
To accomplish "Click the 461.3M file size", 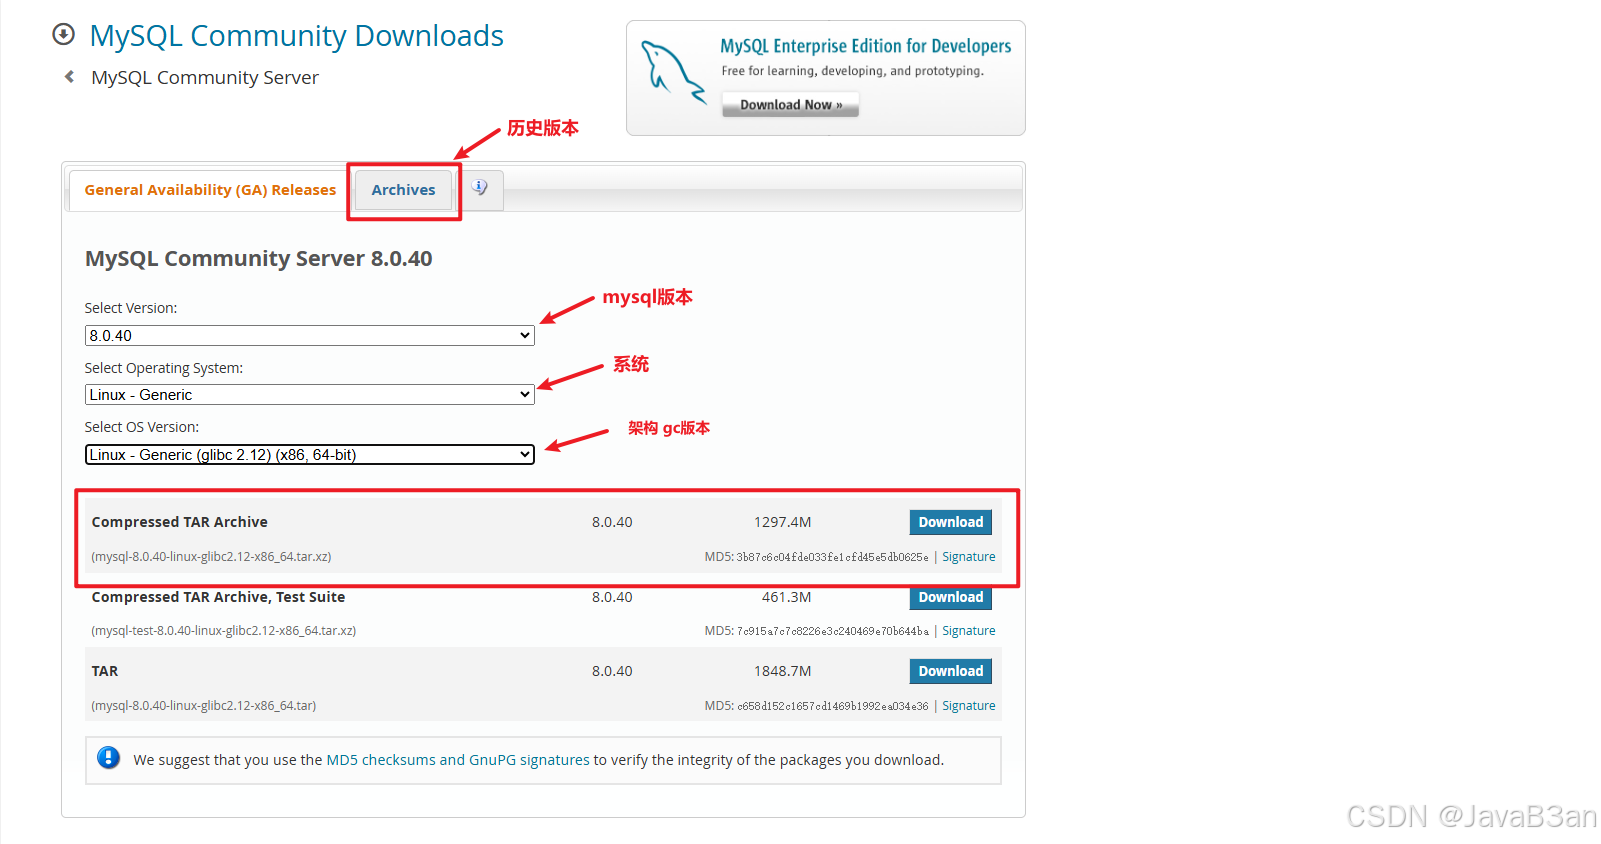I will (x=787, y=597).
